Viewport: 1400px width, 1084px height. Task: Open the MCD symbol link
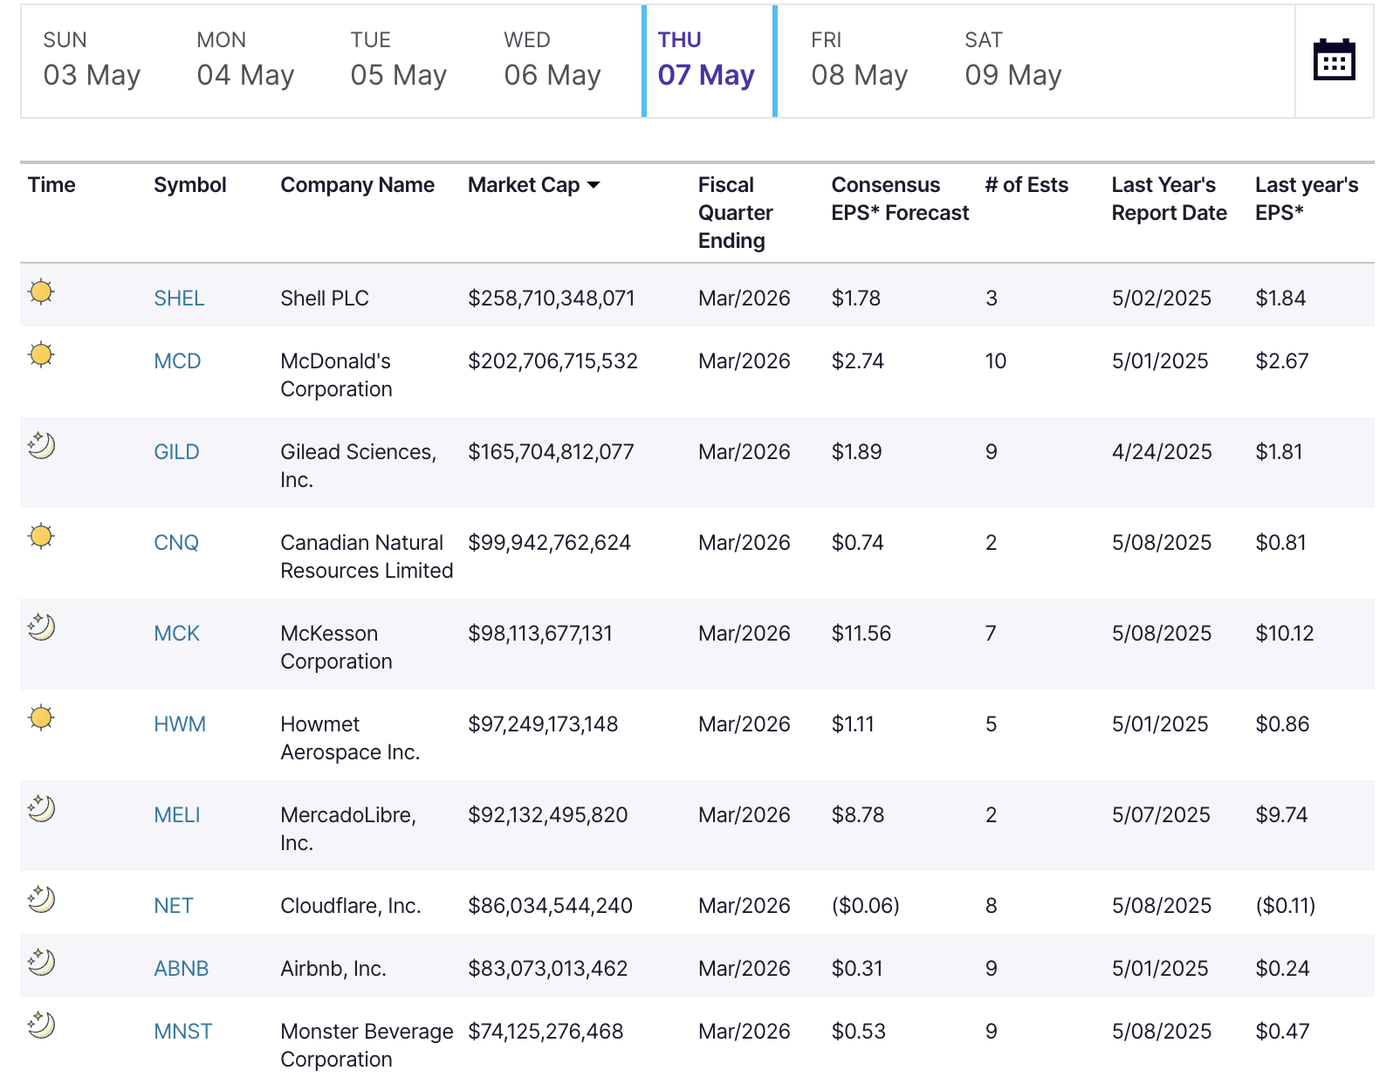[177, 361]
